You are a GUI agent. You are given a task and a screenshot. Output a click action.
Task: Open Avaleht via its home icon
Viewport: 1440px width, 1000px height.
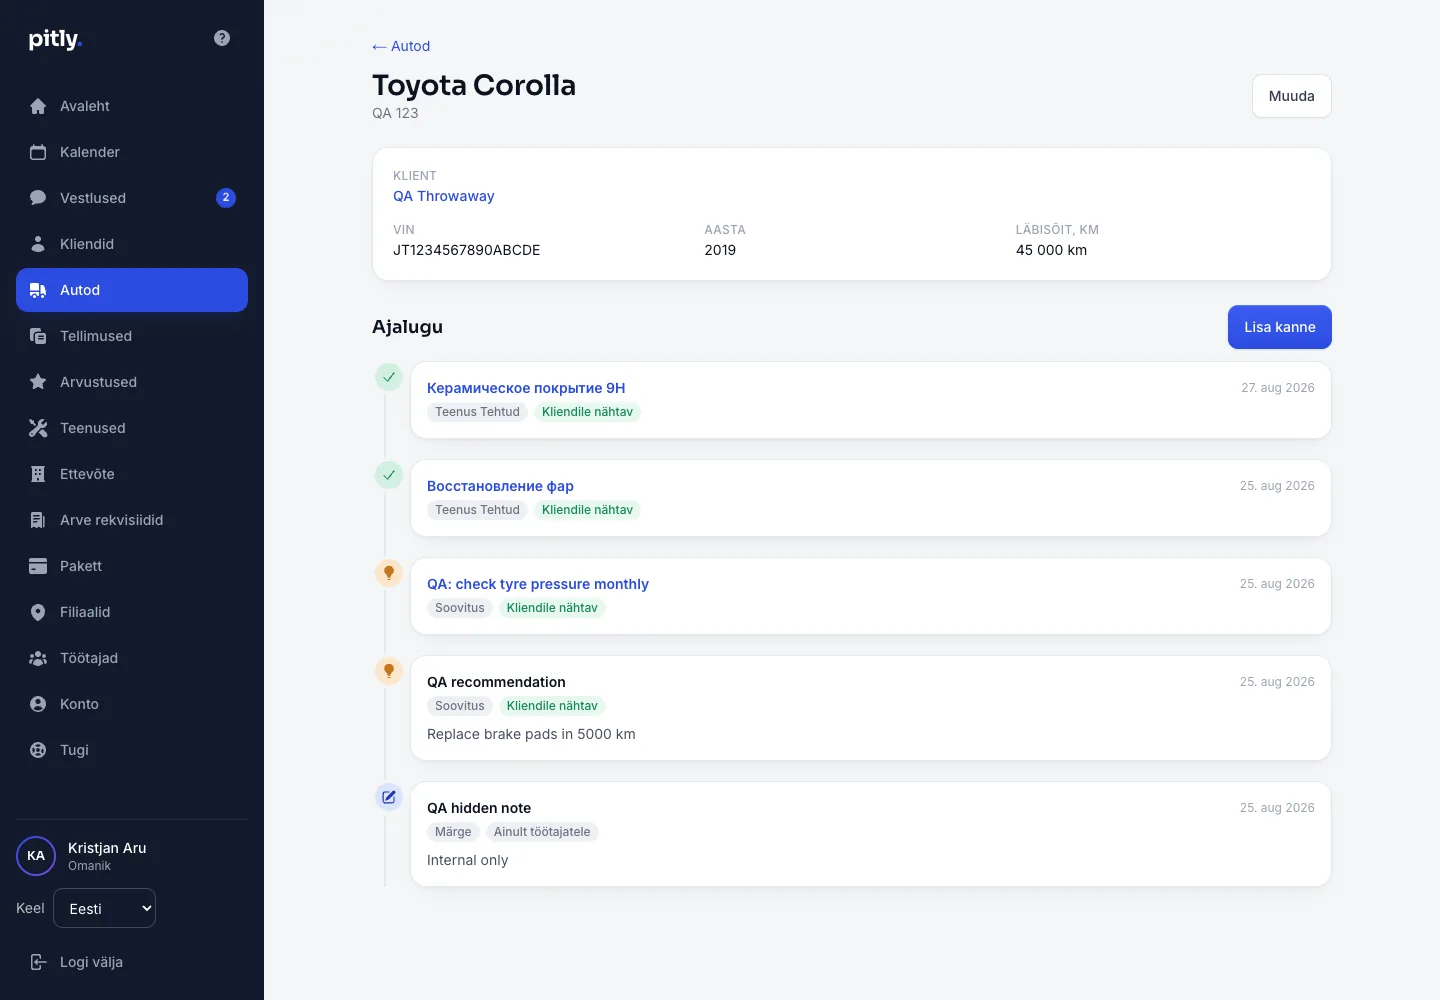tap(38, 106)
